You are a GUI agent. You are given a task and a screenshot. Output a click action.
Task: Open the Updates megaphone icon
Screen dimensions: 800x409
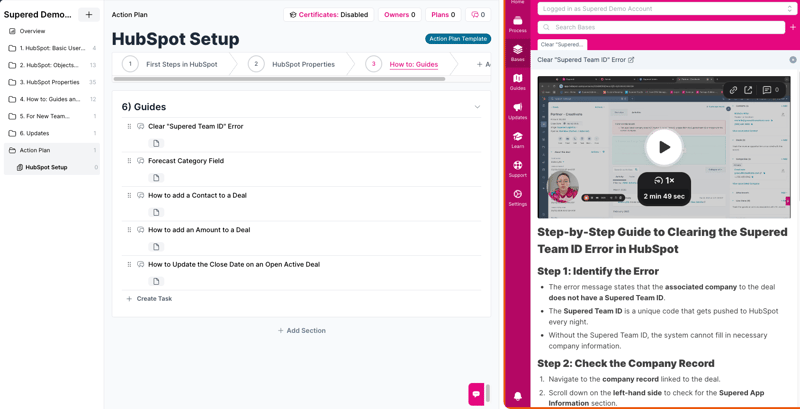point(517,111)
